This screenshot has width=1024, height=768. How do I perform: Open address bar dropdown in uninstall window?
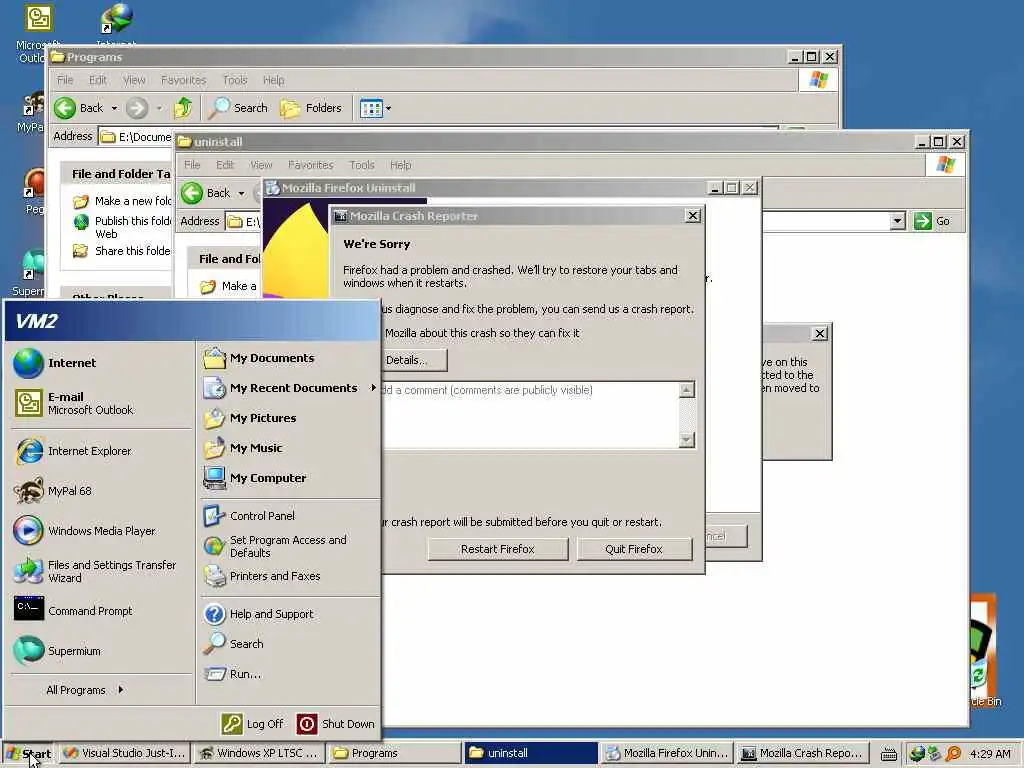(897, 221)
